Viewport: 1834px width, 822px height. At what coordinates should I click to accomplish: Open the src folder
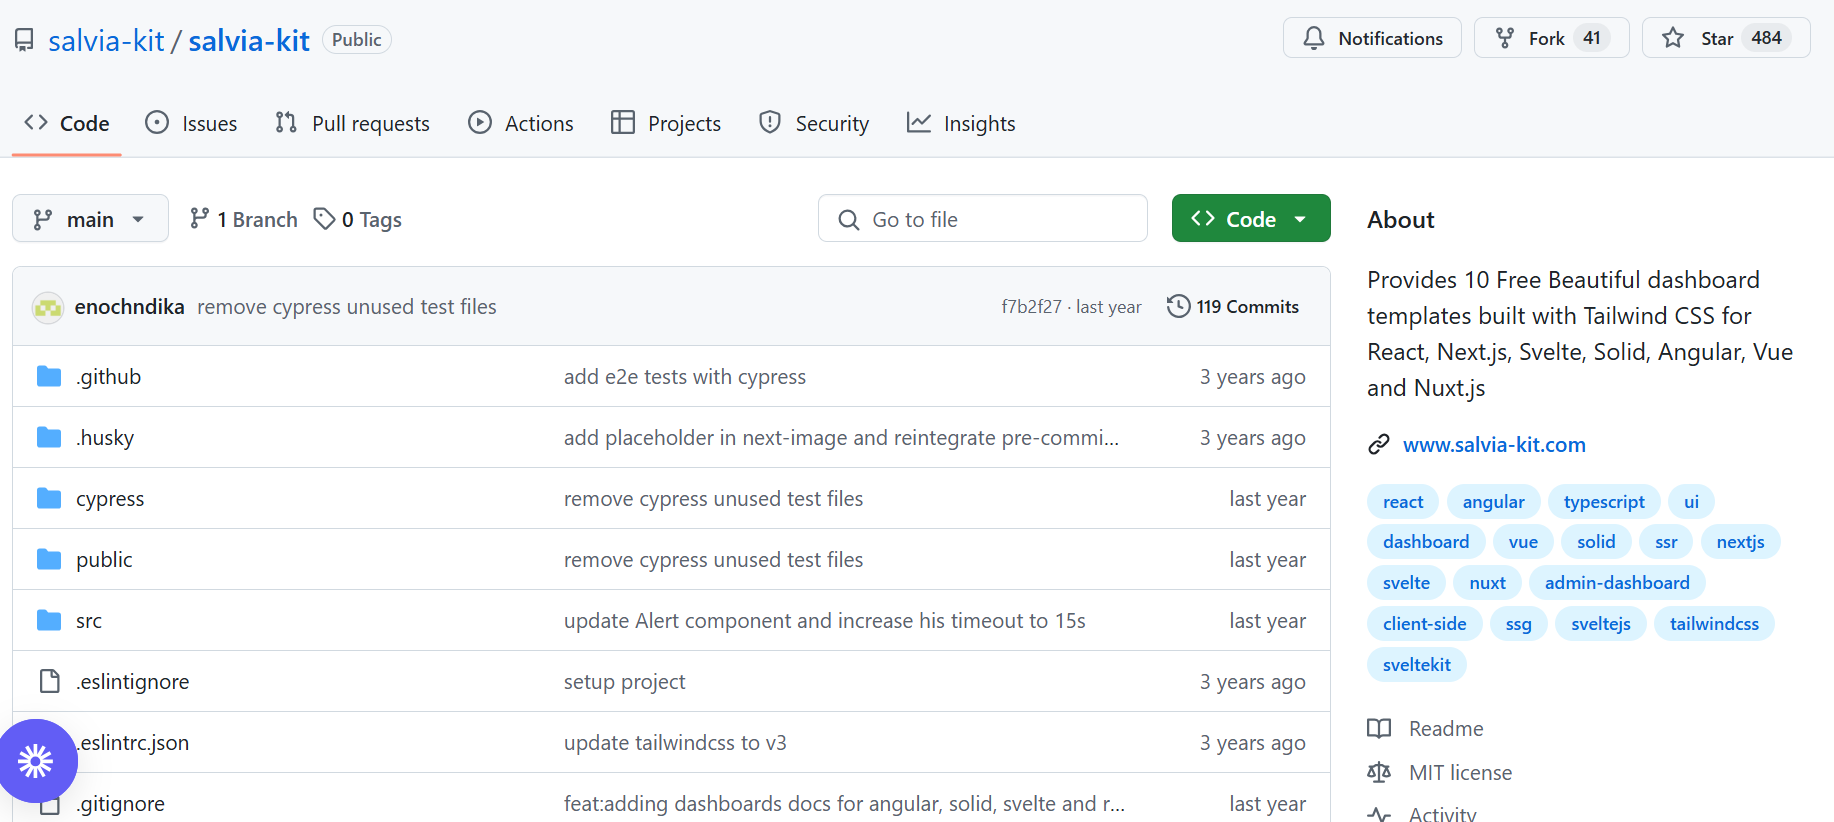click(x=89, y=621)
